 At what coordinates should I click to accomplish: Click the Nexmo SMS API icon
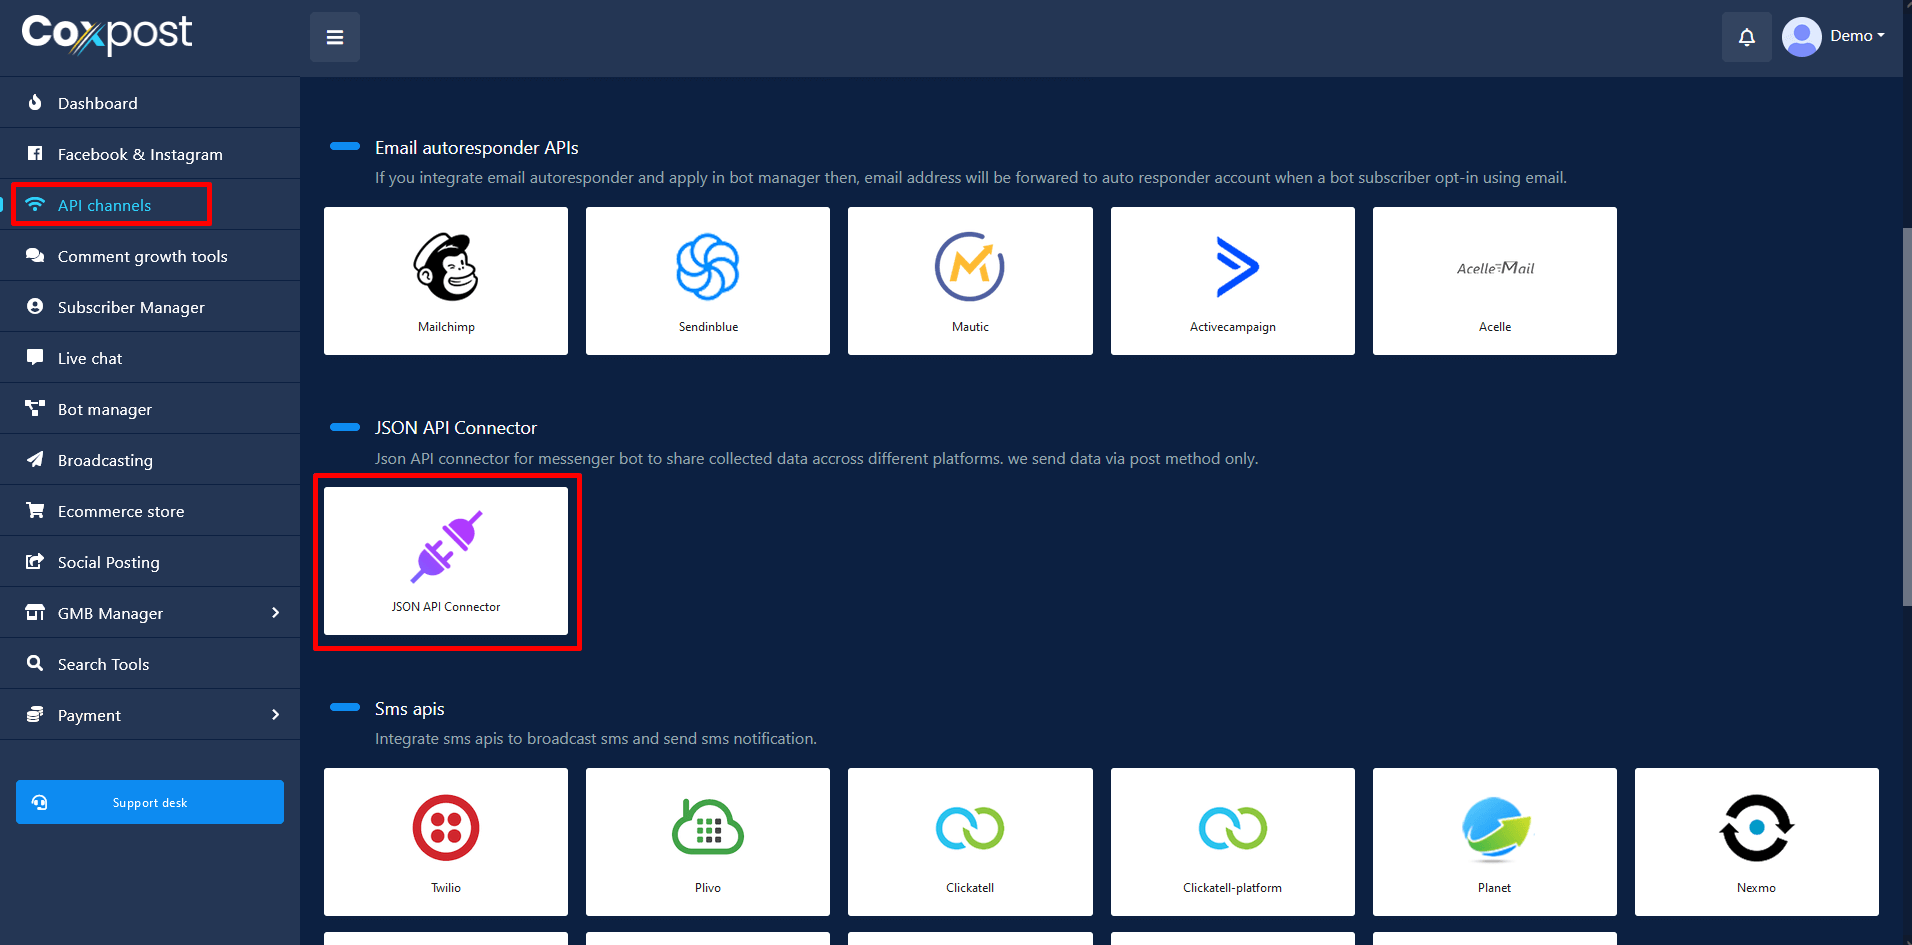(x=1756, y=829)
